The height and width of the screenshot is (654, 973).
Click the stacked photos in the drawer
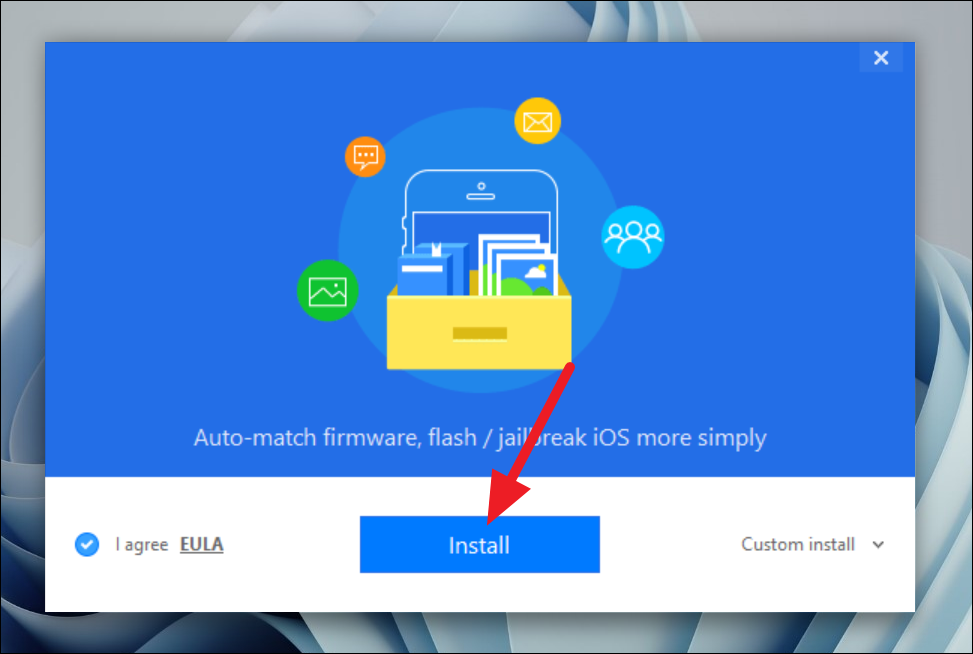[518, 265]
